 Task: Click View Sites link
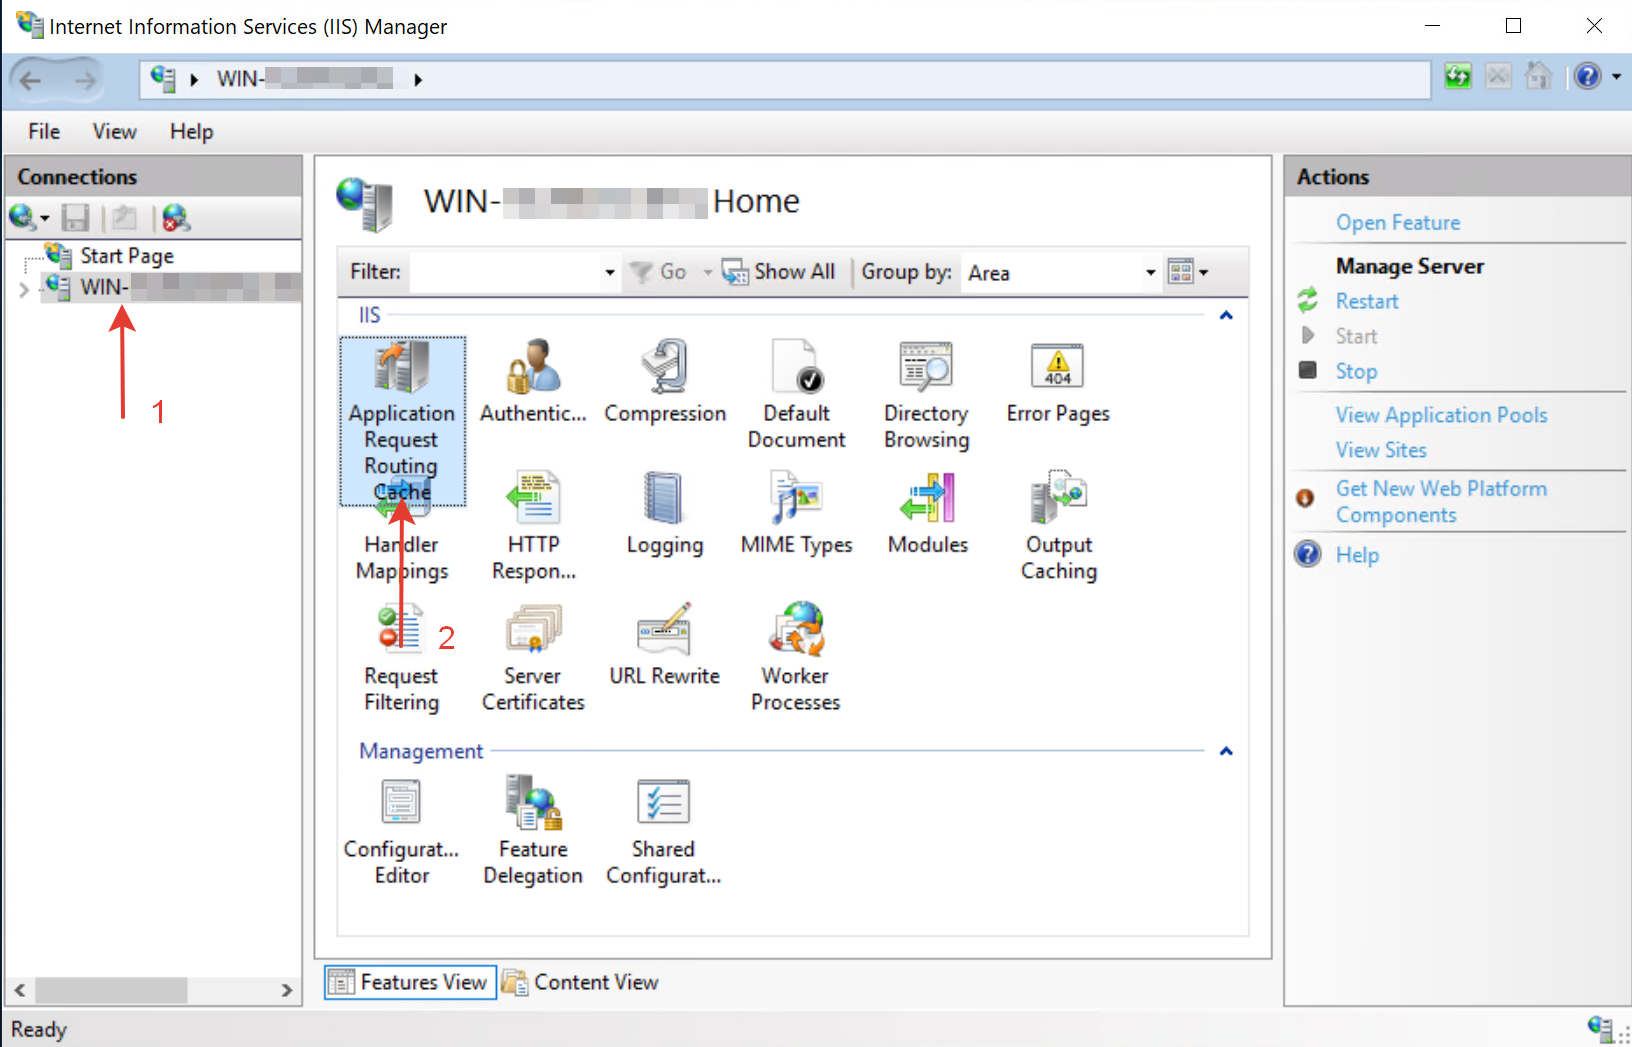coord(1380,450)
